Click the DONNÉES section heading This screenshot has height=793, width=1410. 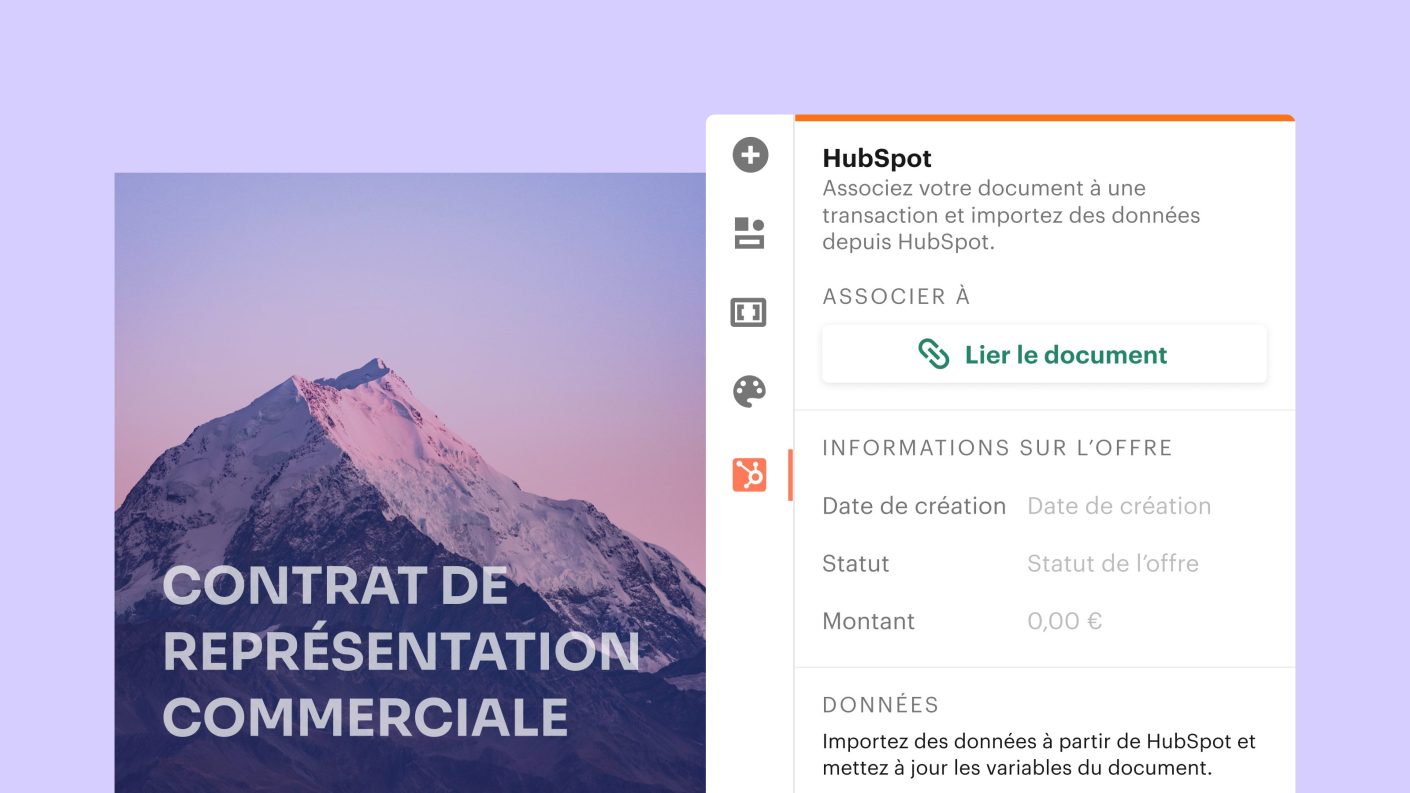(881, 705)
